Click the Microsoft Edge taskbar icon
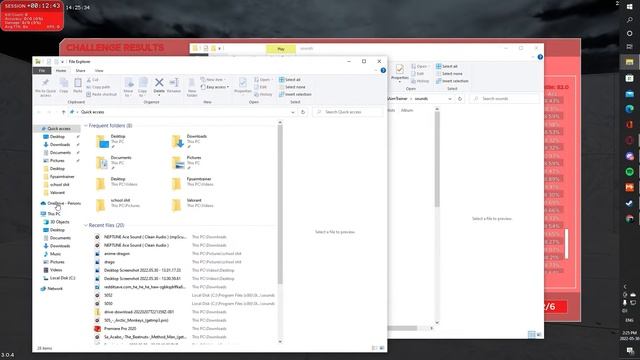Viewport: 640px width, 360px height. tap(629, 109)
